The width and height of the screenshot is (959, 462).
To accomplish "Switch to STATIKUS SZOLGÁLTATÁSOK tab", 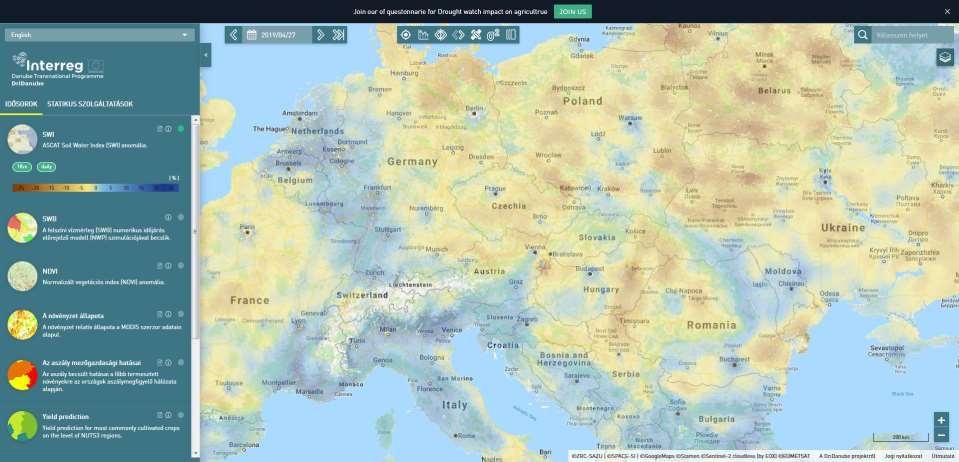I will [x=90, y=104].
